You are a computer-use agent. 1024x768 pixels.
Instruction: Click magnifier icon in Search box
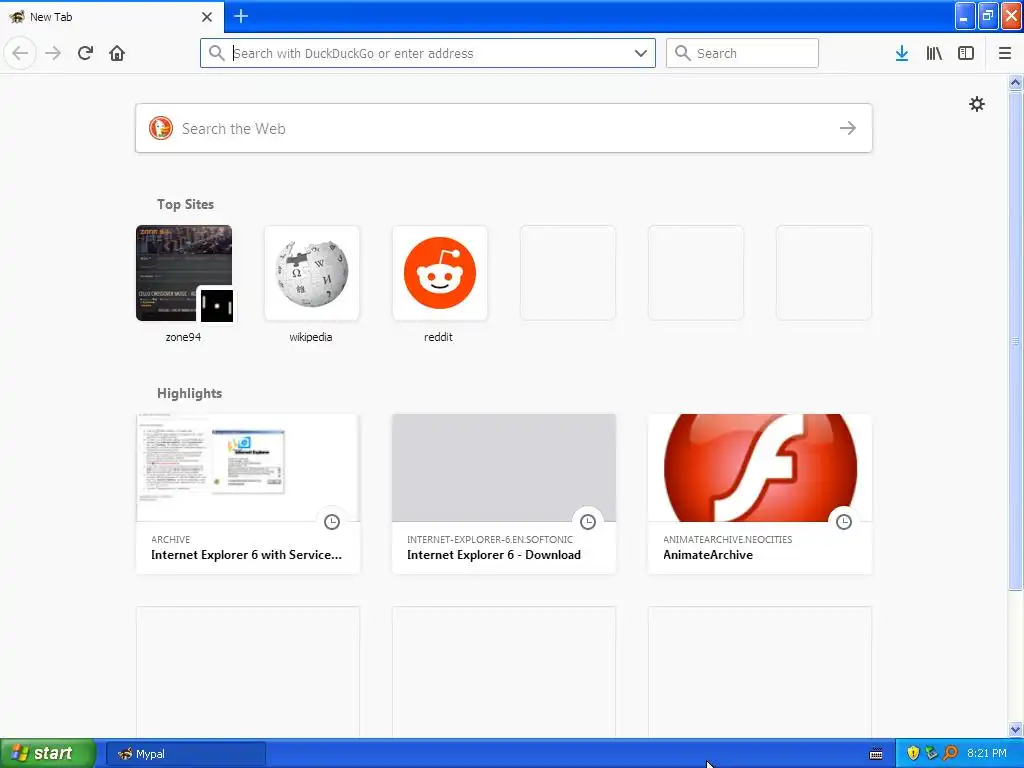682,53
